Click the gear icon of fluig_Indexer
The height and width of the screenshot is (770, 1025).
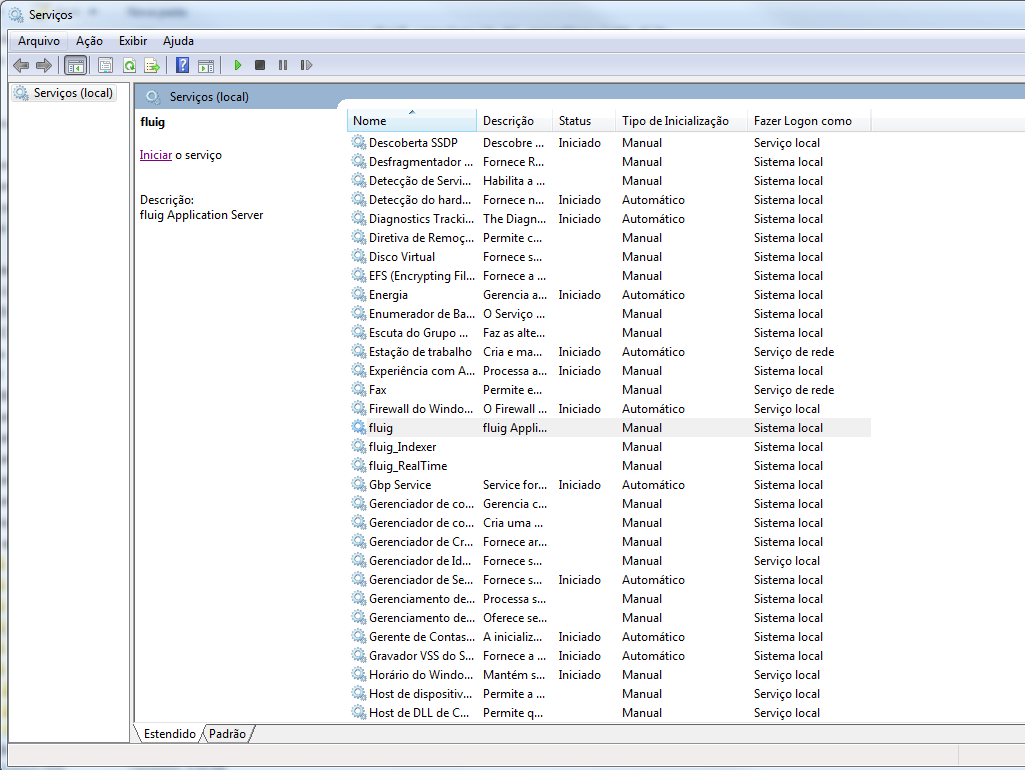[x=359, y=446]
